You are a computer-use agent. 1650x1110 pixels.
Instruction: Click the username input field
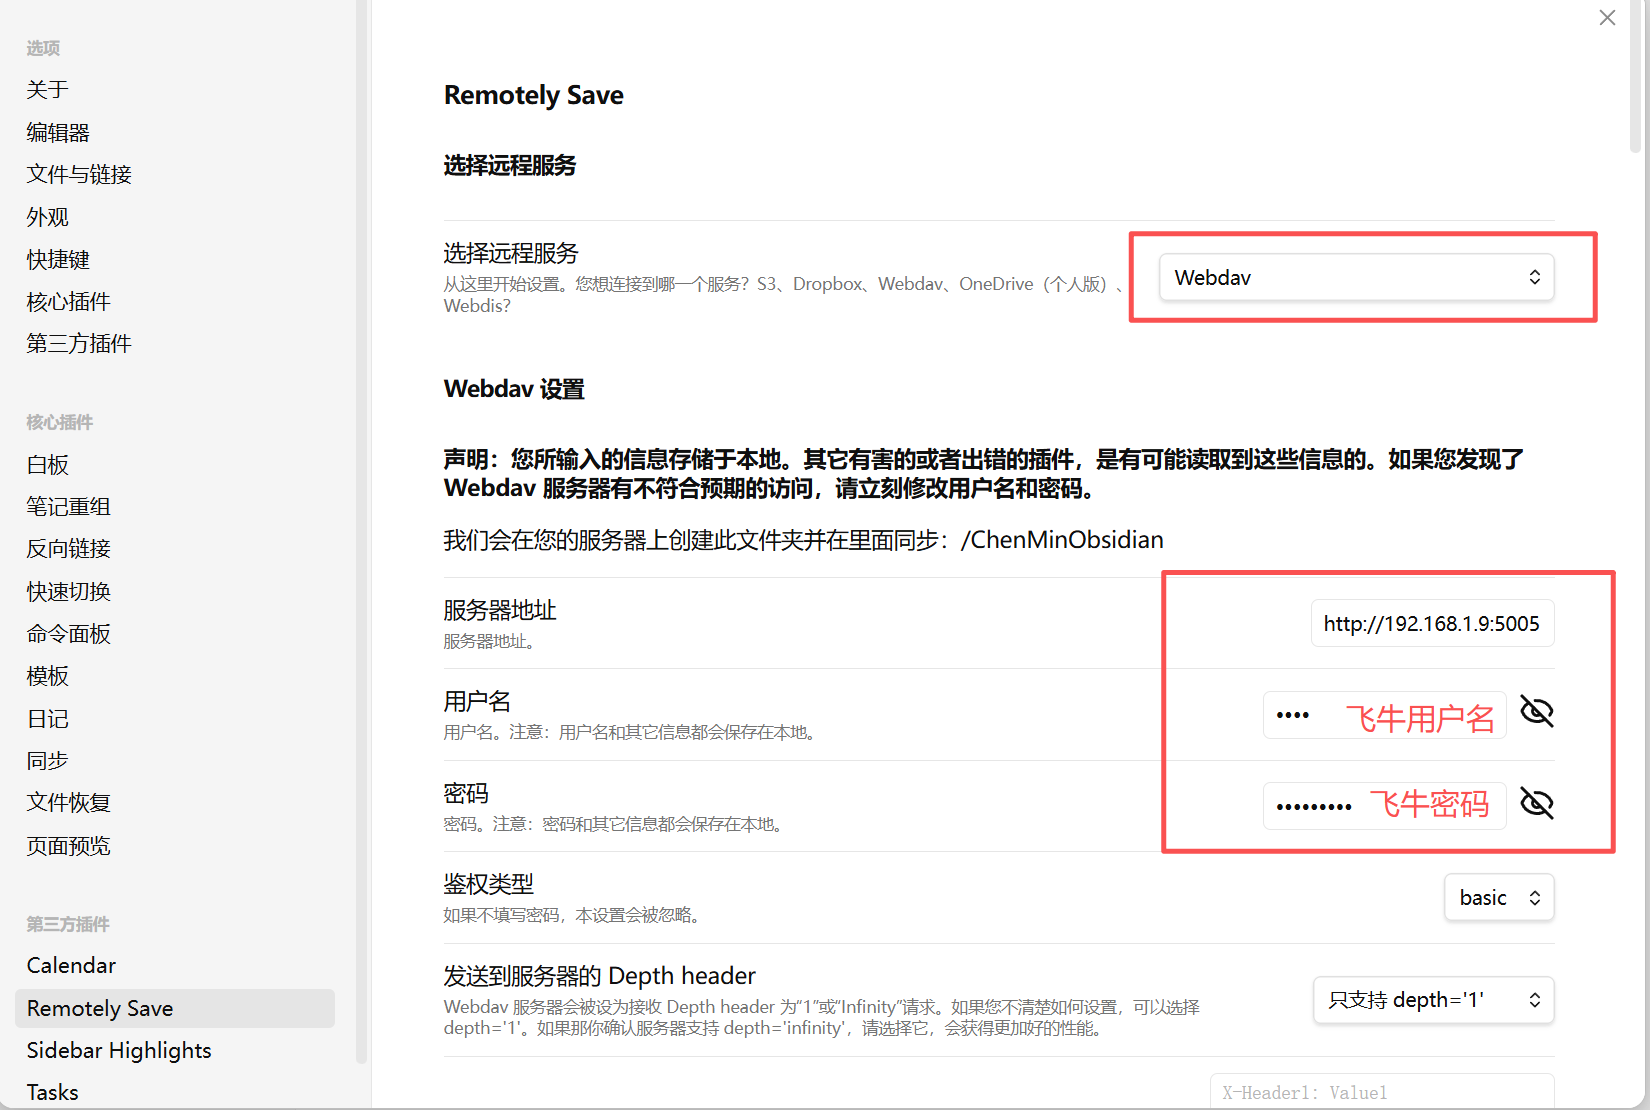coord(1385,715)
